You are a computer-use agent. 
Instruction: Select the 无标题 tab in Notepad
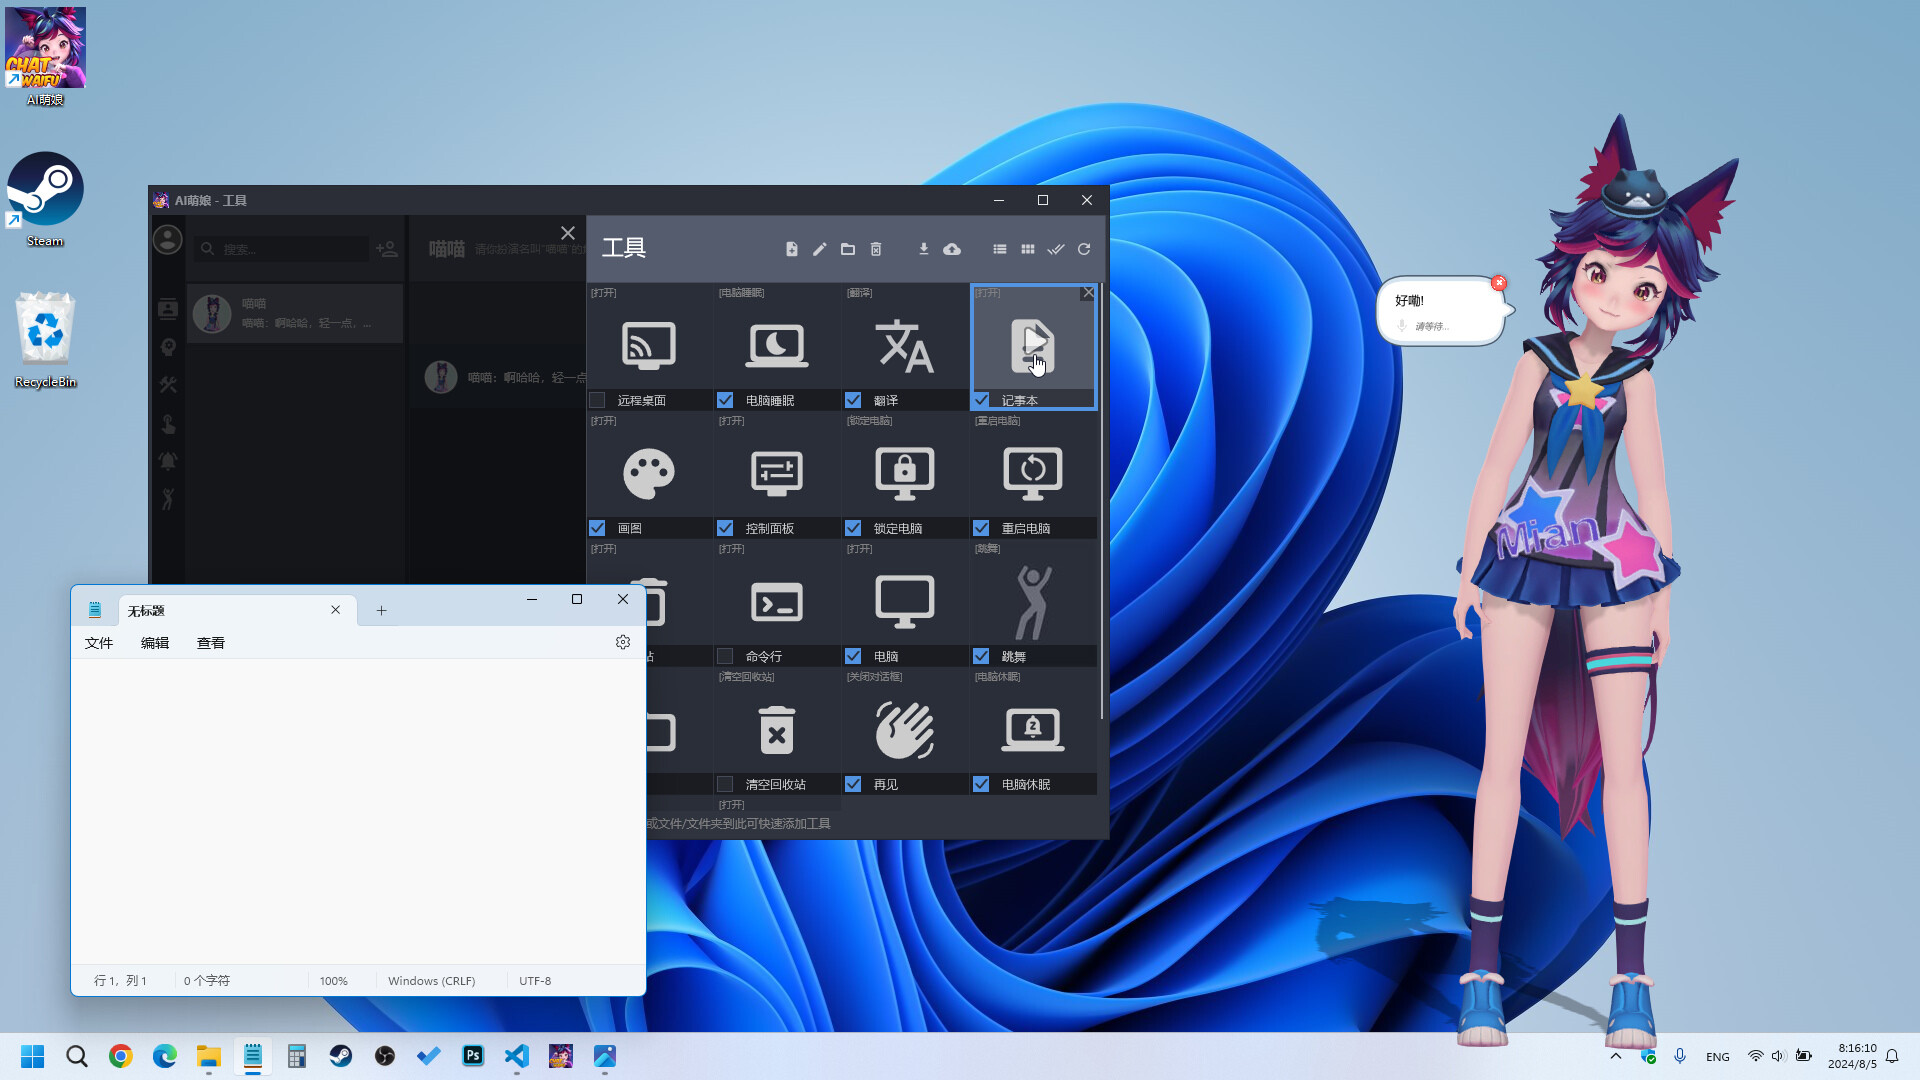point(146,610)
